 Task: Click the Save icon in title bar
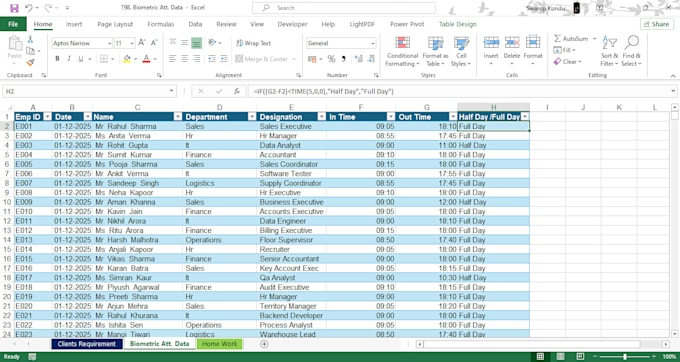tap(14, 8)
